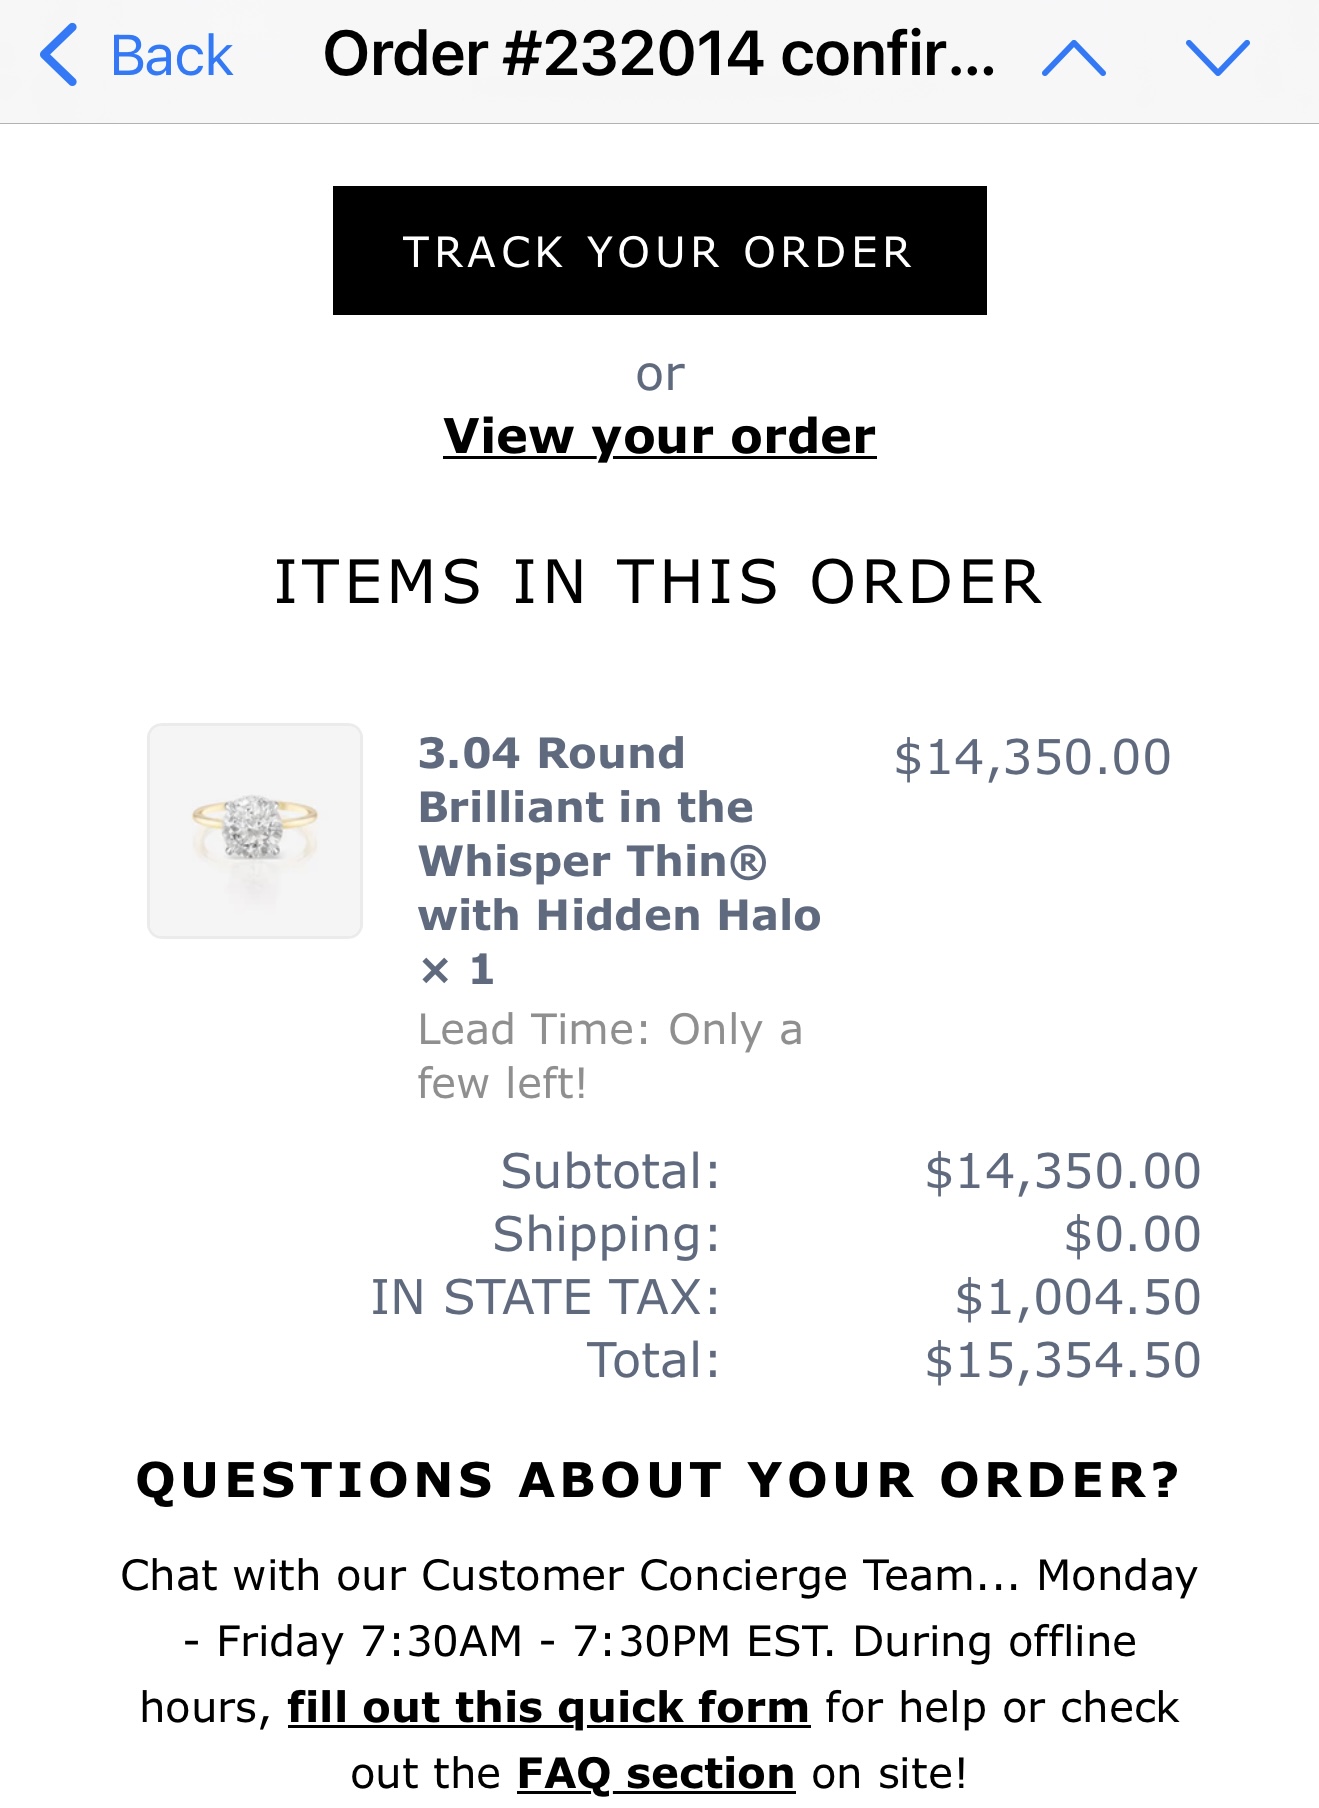
Task: Tap the Questions About Your Order heading
Action: (659, 1479)
